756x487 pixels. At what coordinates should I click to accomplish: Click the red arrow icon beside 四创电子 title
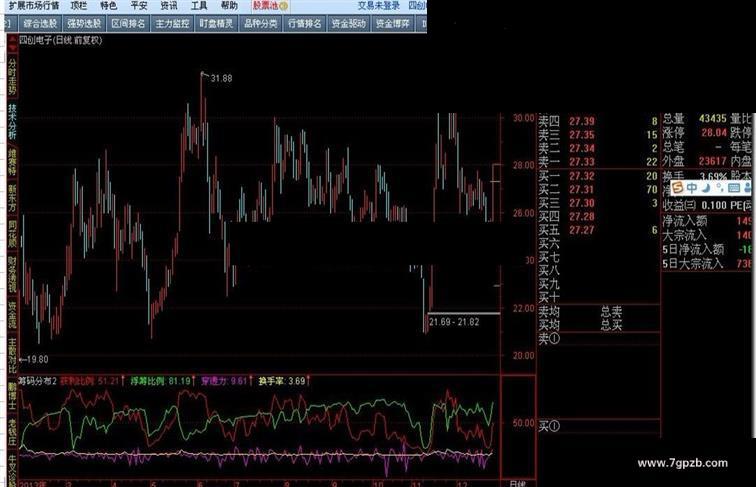[x=12, y=41]
